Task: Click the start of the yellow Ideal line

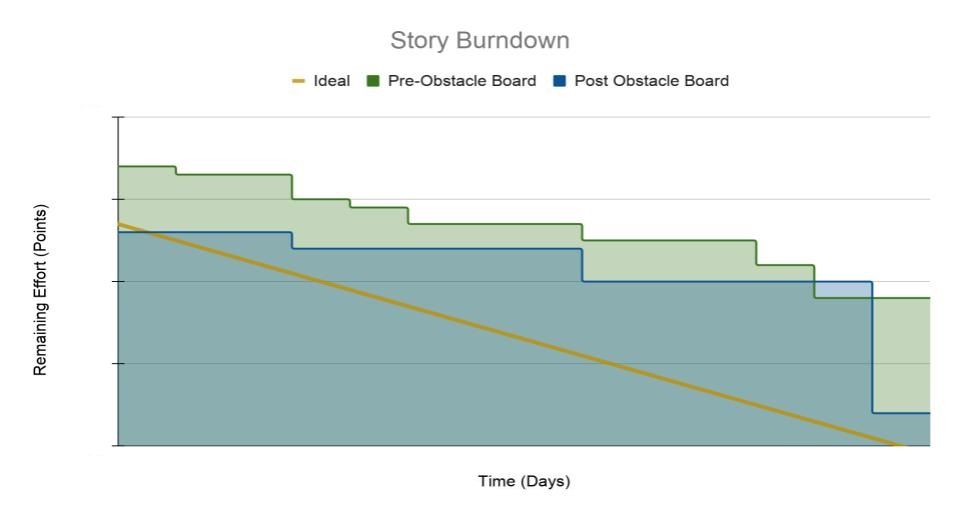Action: (x=120, y=224)
